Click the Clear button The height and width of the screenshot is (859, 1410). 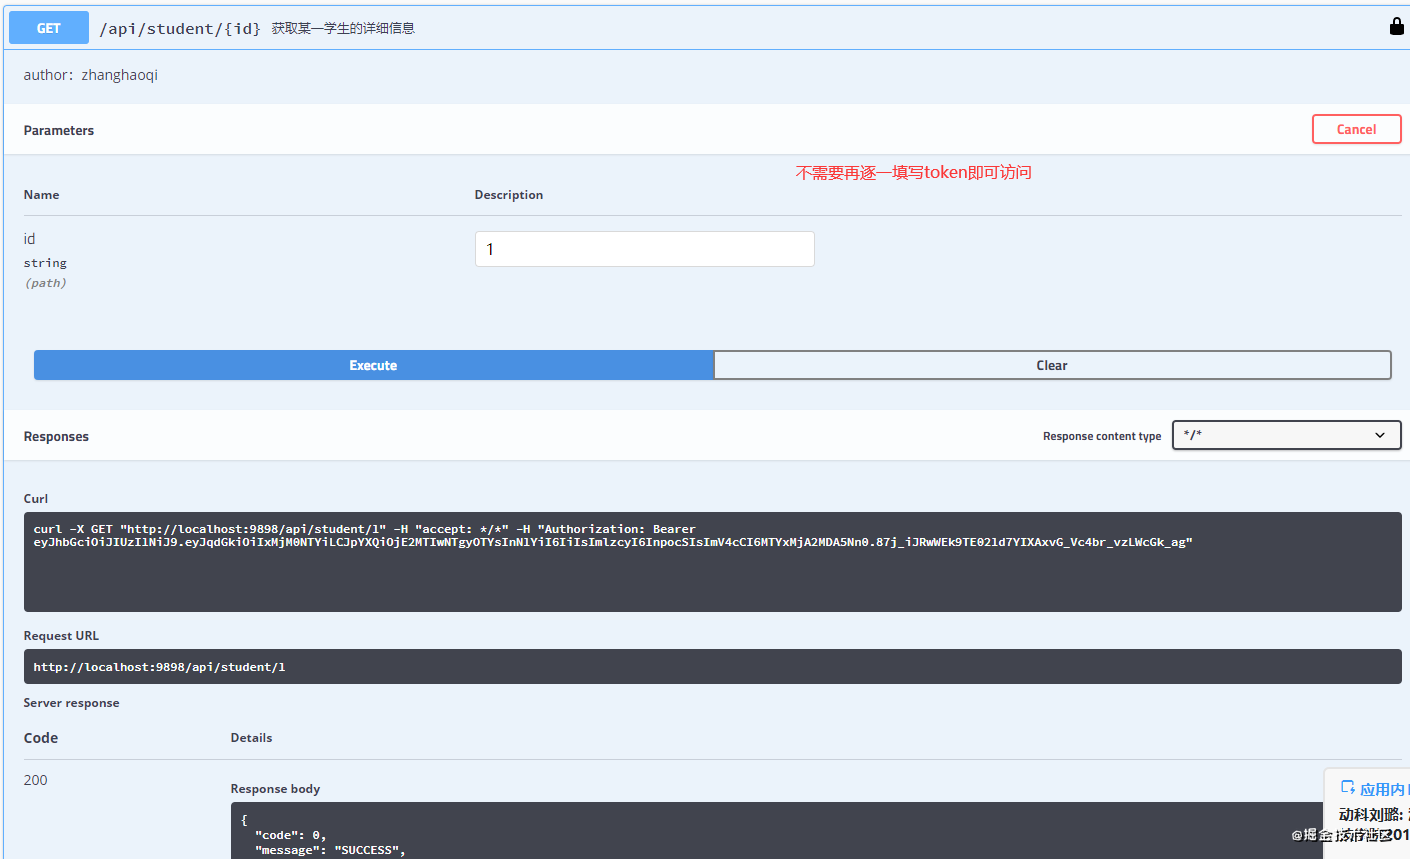(1052, 365)
